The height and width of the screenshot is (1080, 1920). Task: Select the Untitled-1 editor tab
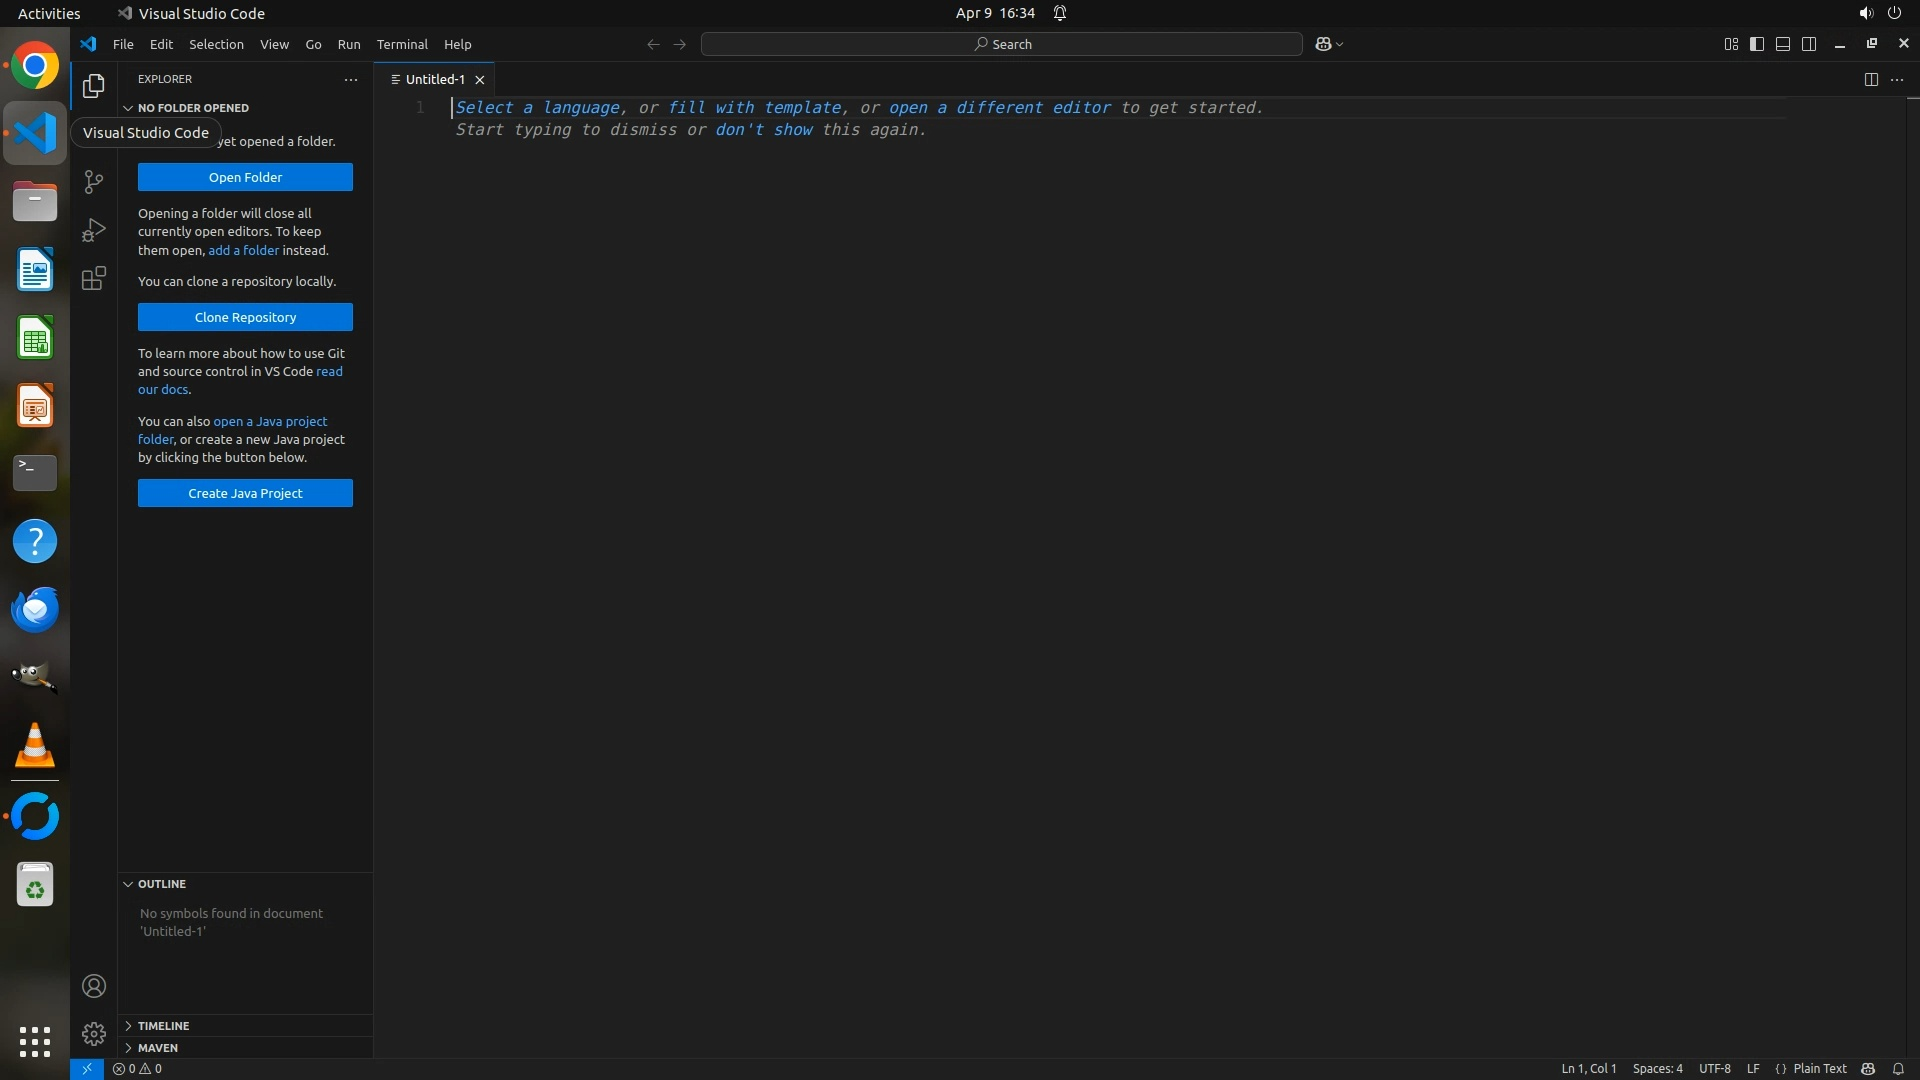(435, 79)
